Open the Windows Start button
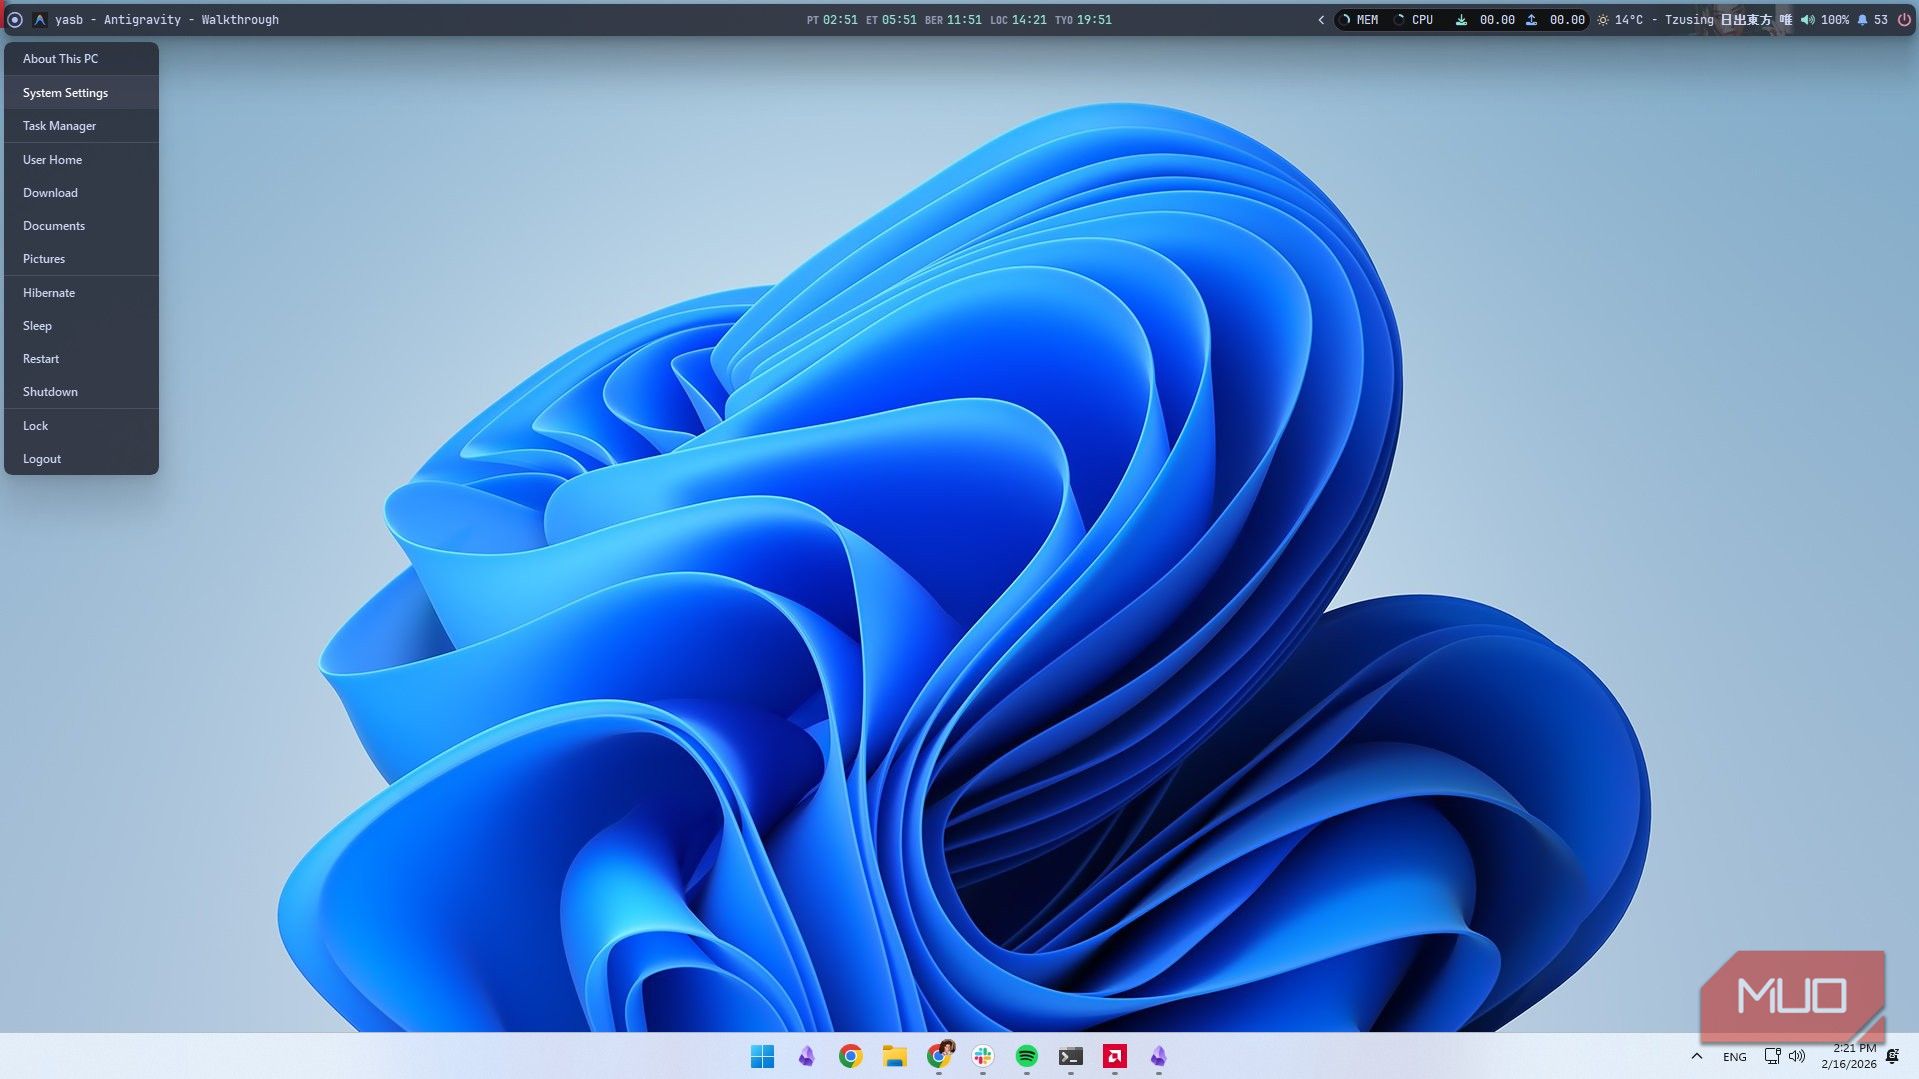 762,1056
